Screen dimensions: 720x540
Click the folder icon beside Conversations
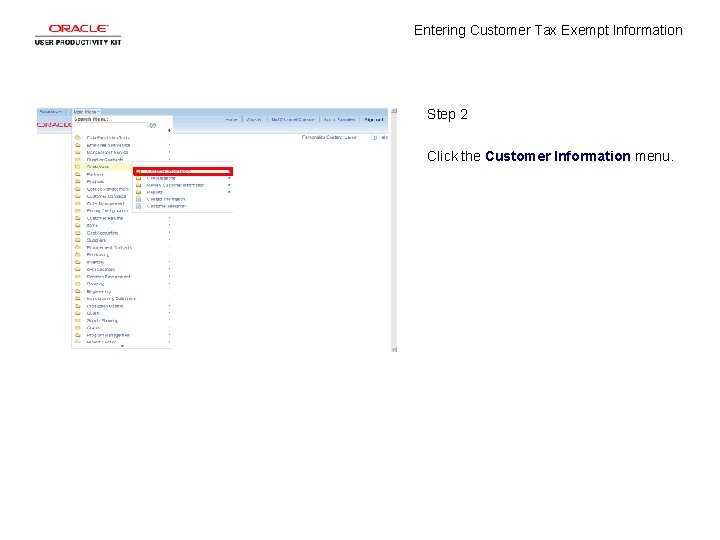138,178
